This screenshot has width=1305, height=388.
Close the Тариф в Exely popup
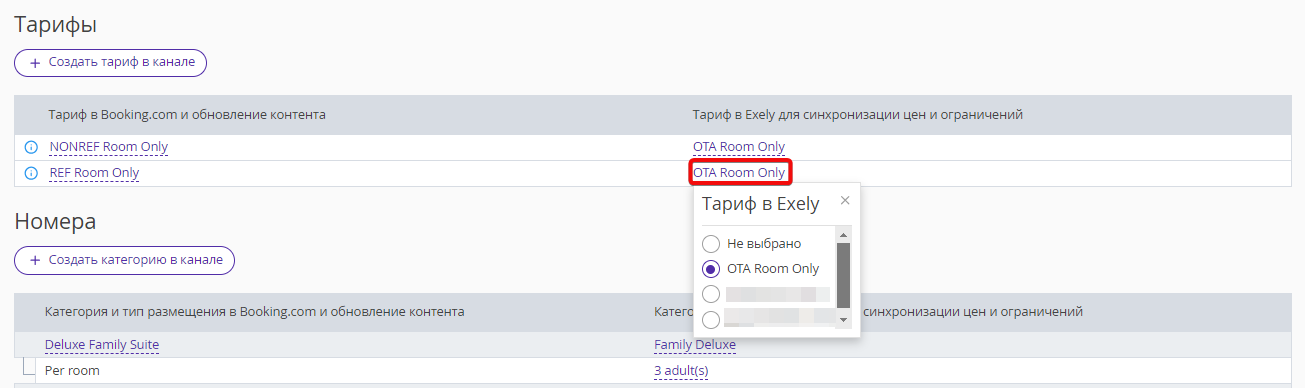845,200
